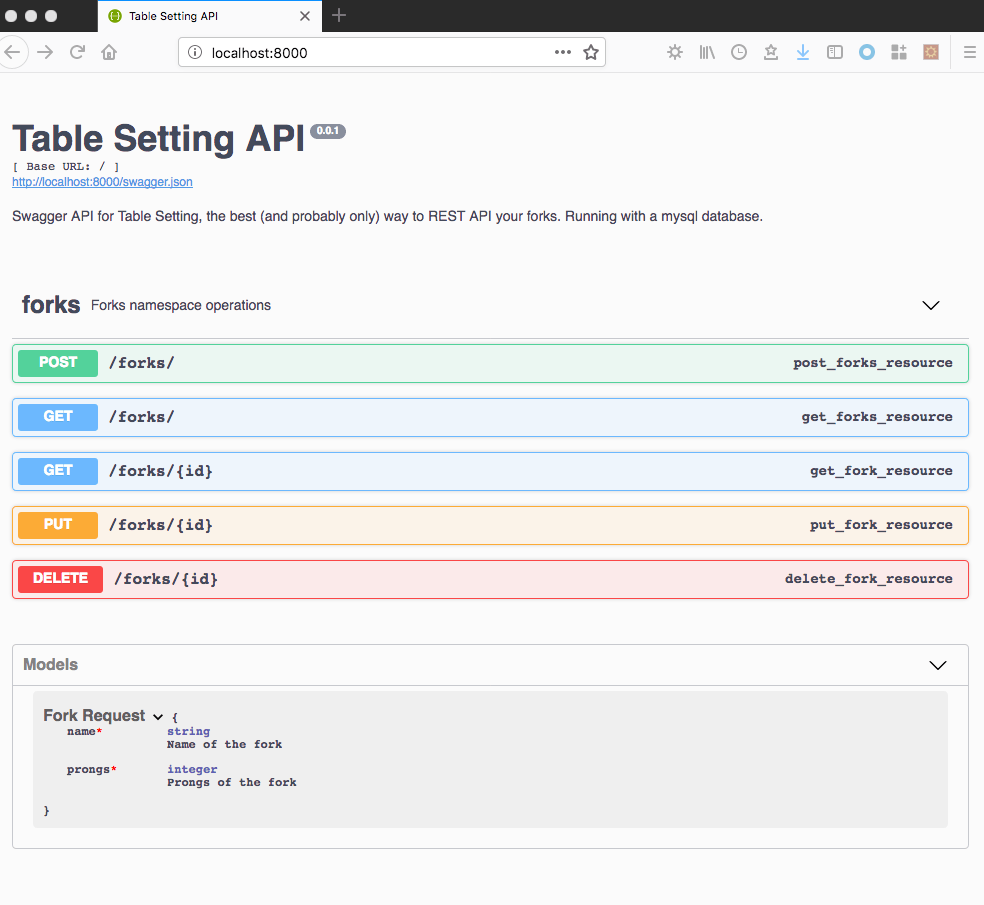Viewport: 984px width, 905px height.
Task: Collapse the forks namespace section
Action: pos(930,305)
